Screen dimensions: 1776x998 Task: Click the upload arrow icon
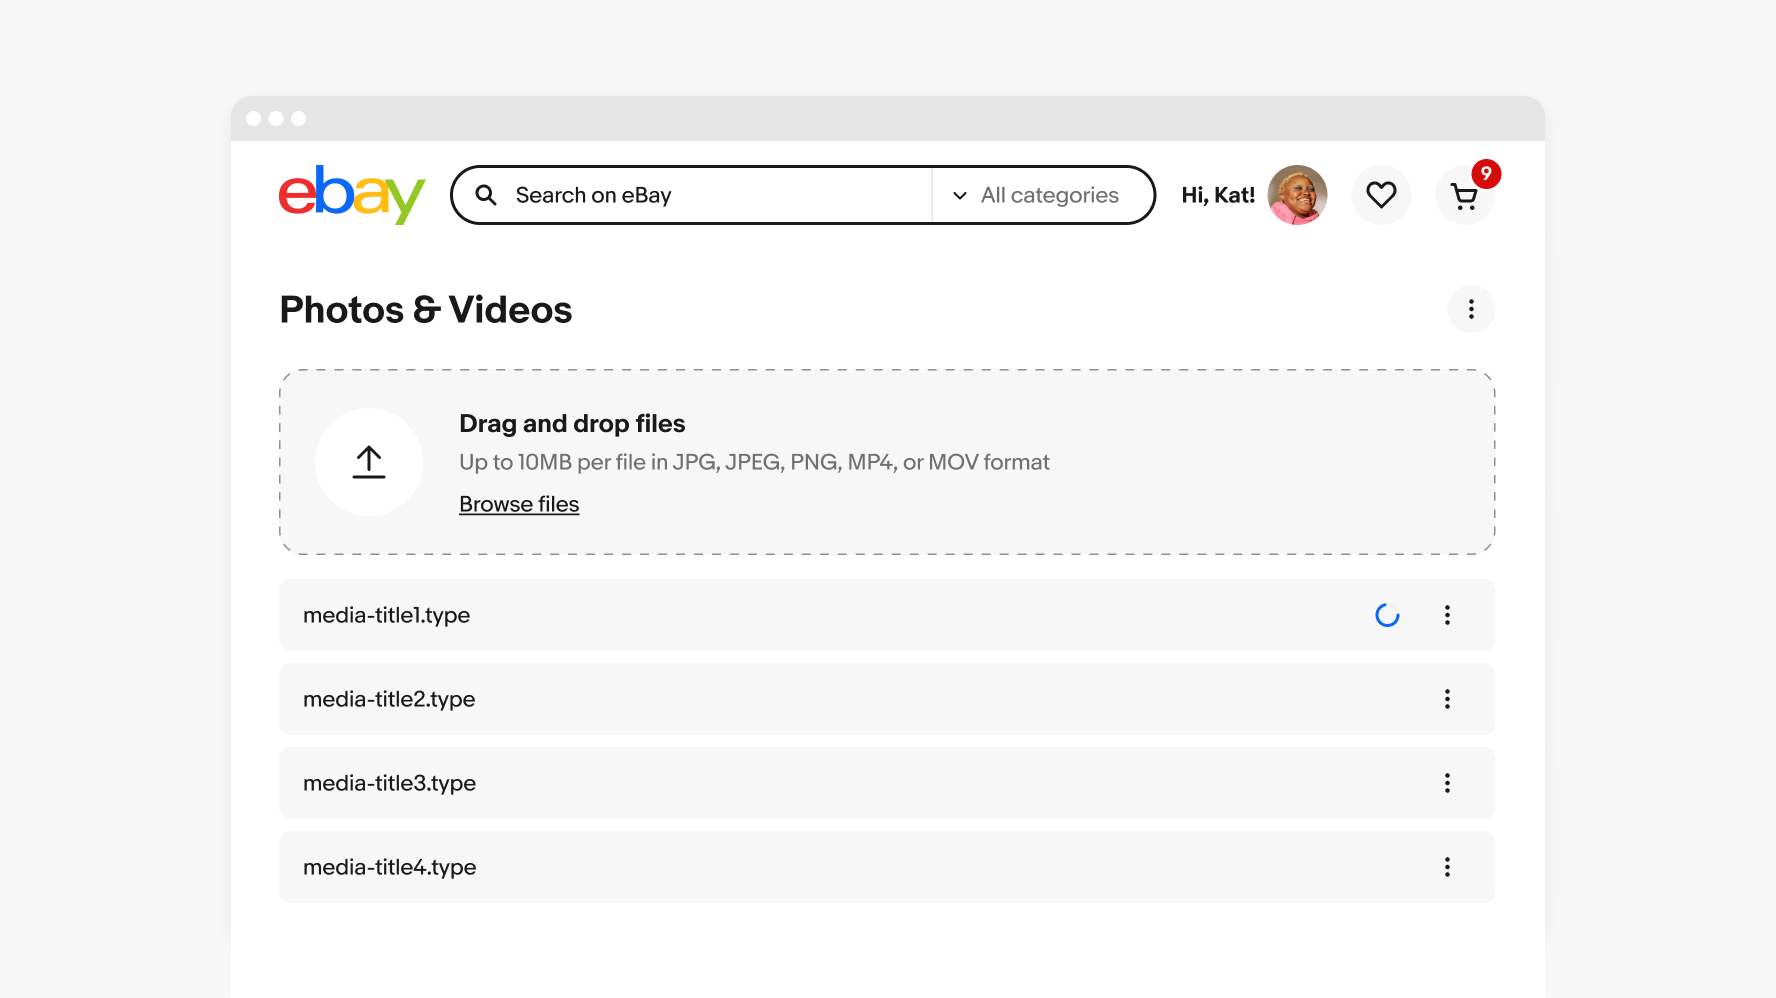click(x=369, y=462)
